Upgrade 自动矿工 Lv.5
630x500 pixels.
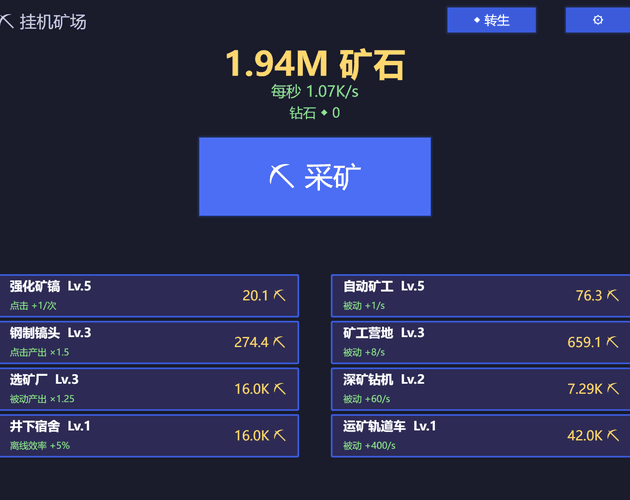point(481,296)
